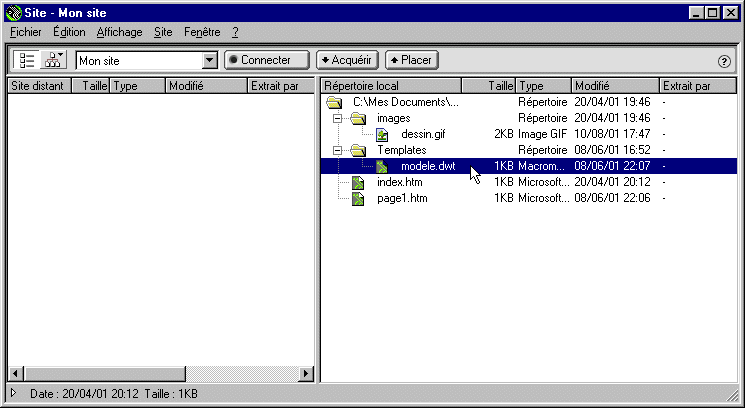Collapse the images folder tree node
This screenshot has width=745, height=408.
(338, 118)
